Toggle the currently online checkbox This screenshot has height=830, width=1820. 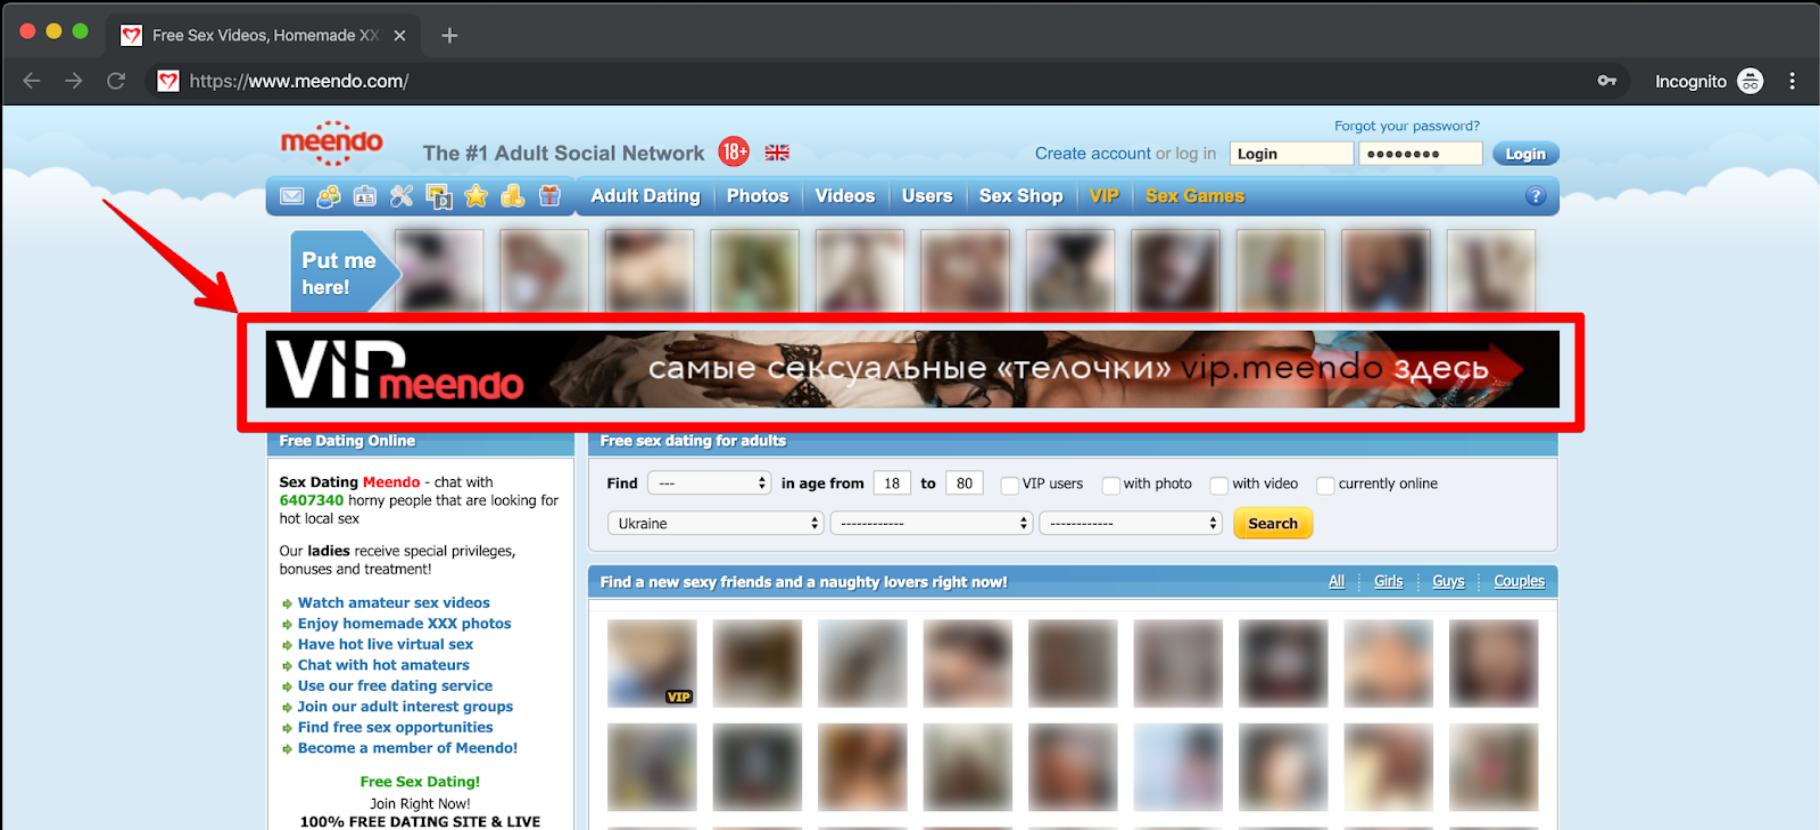(1326, 485)
